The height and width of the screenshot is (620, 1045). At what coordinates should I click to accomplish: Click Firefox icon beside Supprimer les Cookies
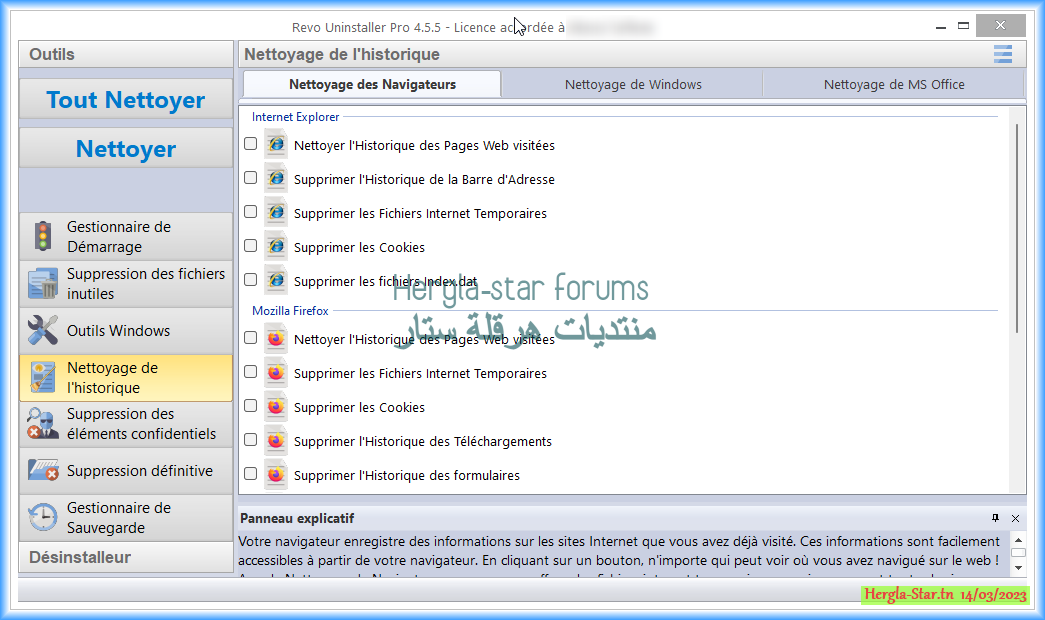point(276,407)
